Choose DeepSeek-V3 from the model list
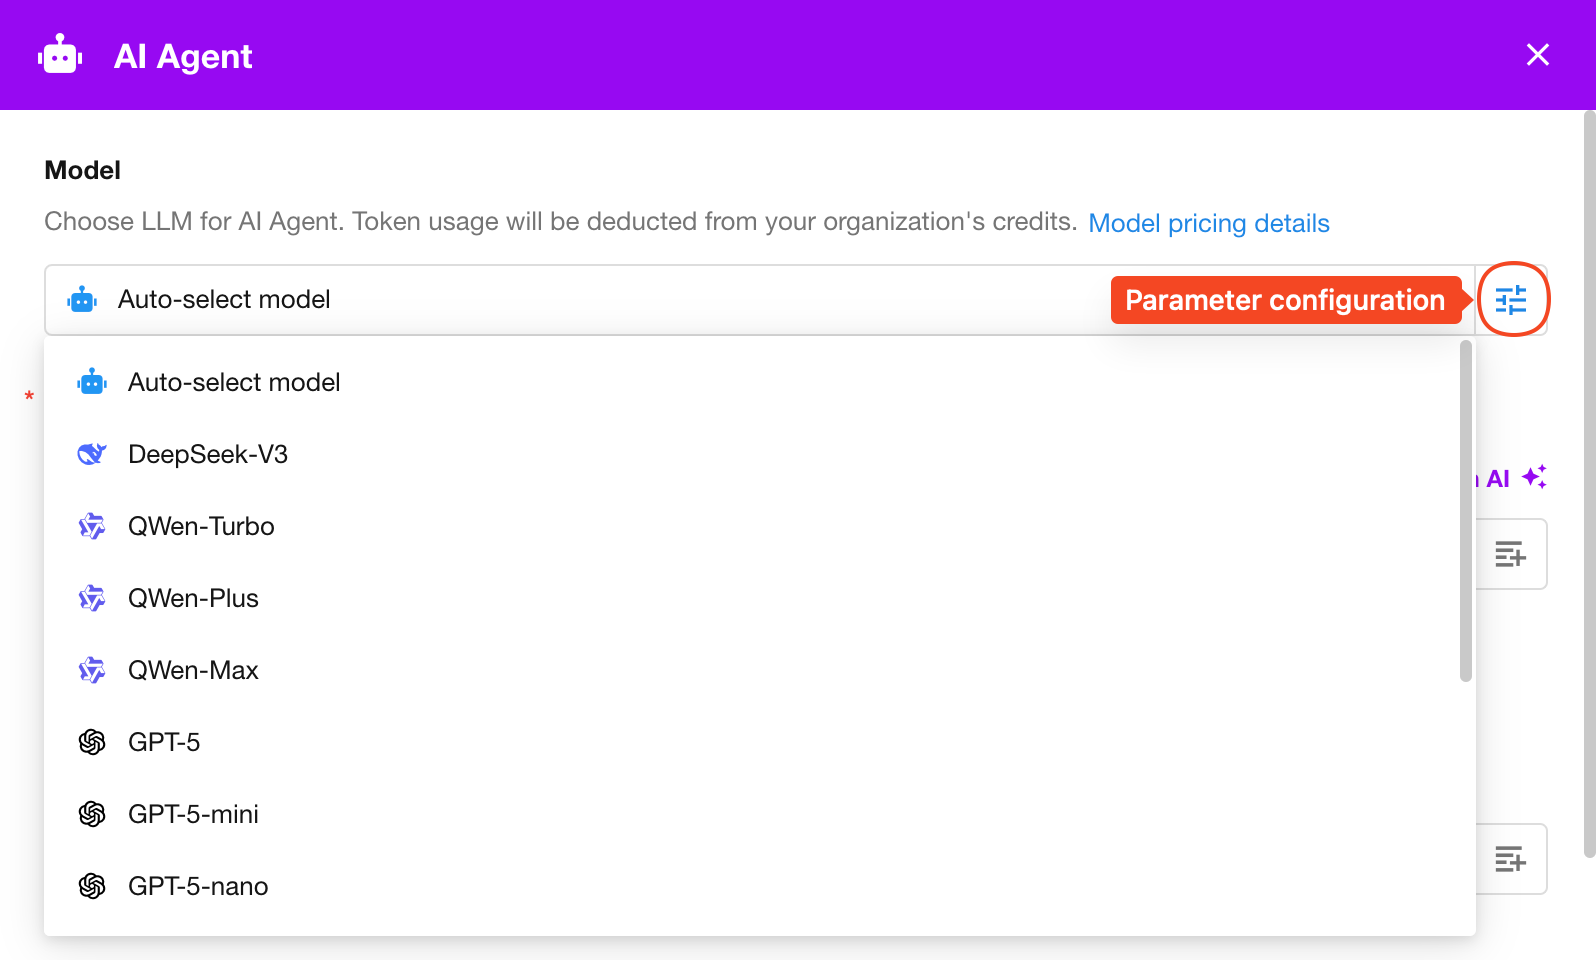Image resolution: width=1596 pixels, height=960 pixels. pyautogui.click(x=208, y=454)
